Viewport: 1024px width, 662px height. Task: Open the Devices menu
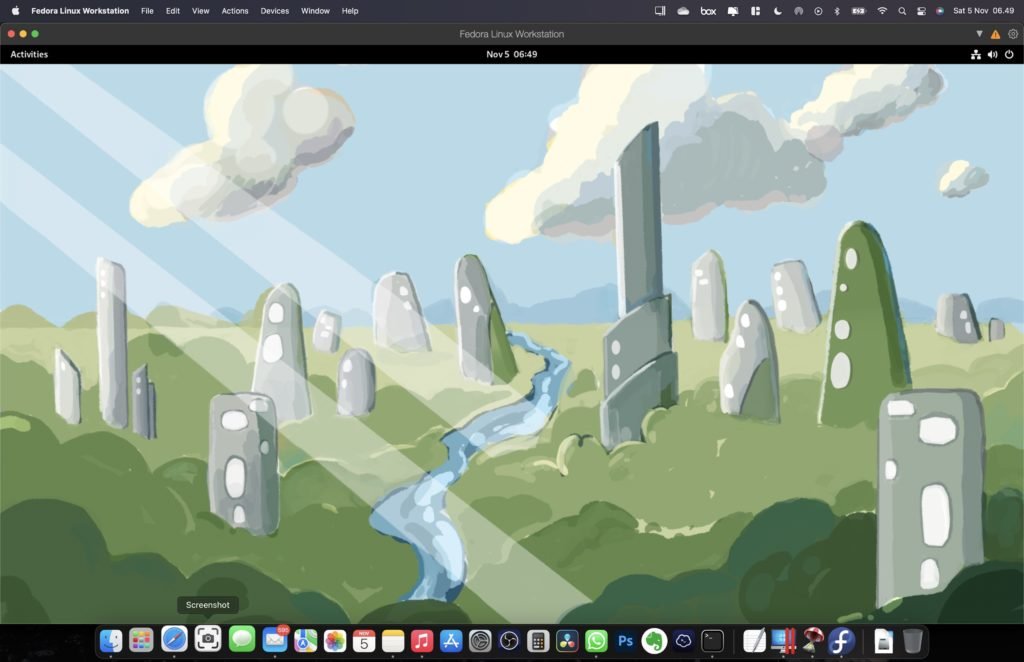click(x=274, y=11)
